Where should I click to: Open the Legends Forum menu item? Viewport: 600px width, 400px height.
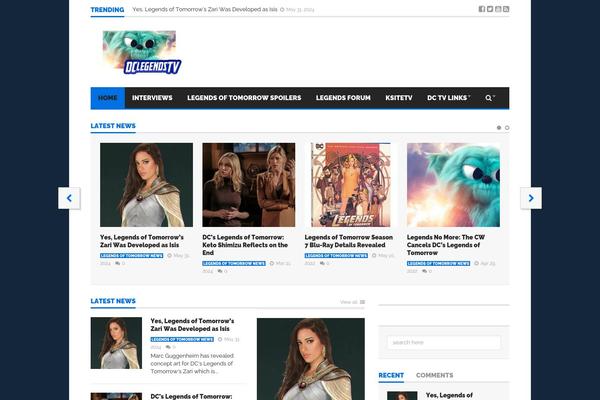pos(343,98)
